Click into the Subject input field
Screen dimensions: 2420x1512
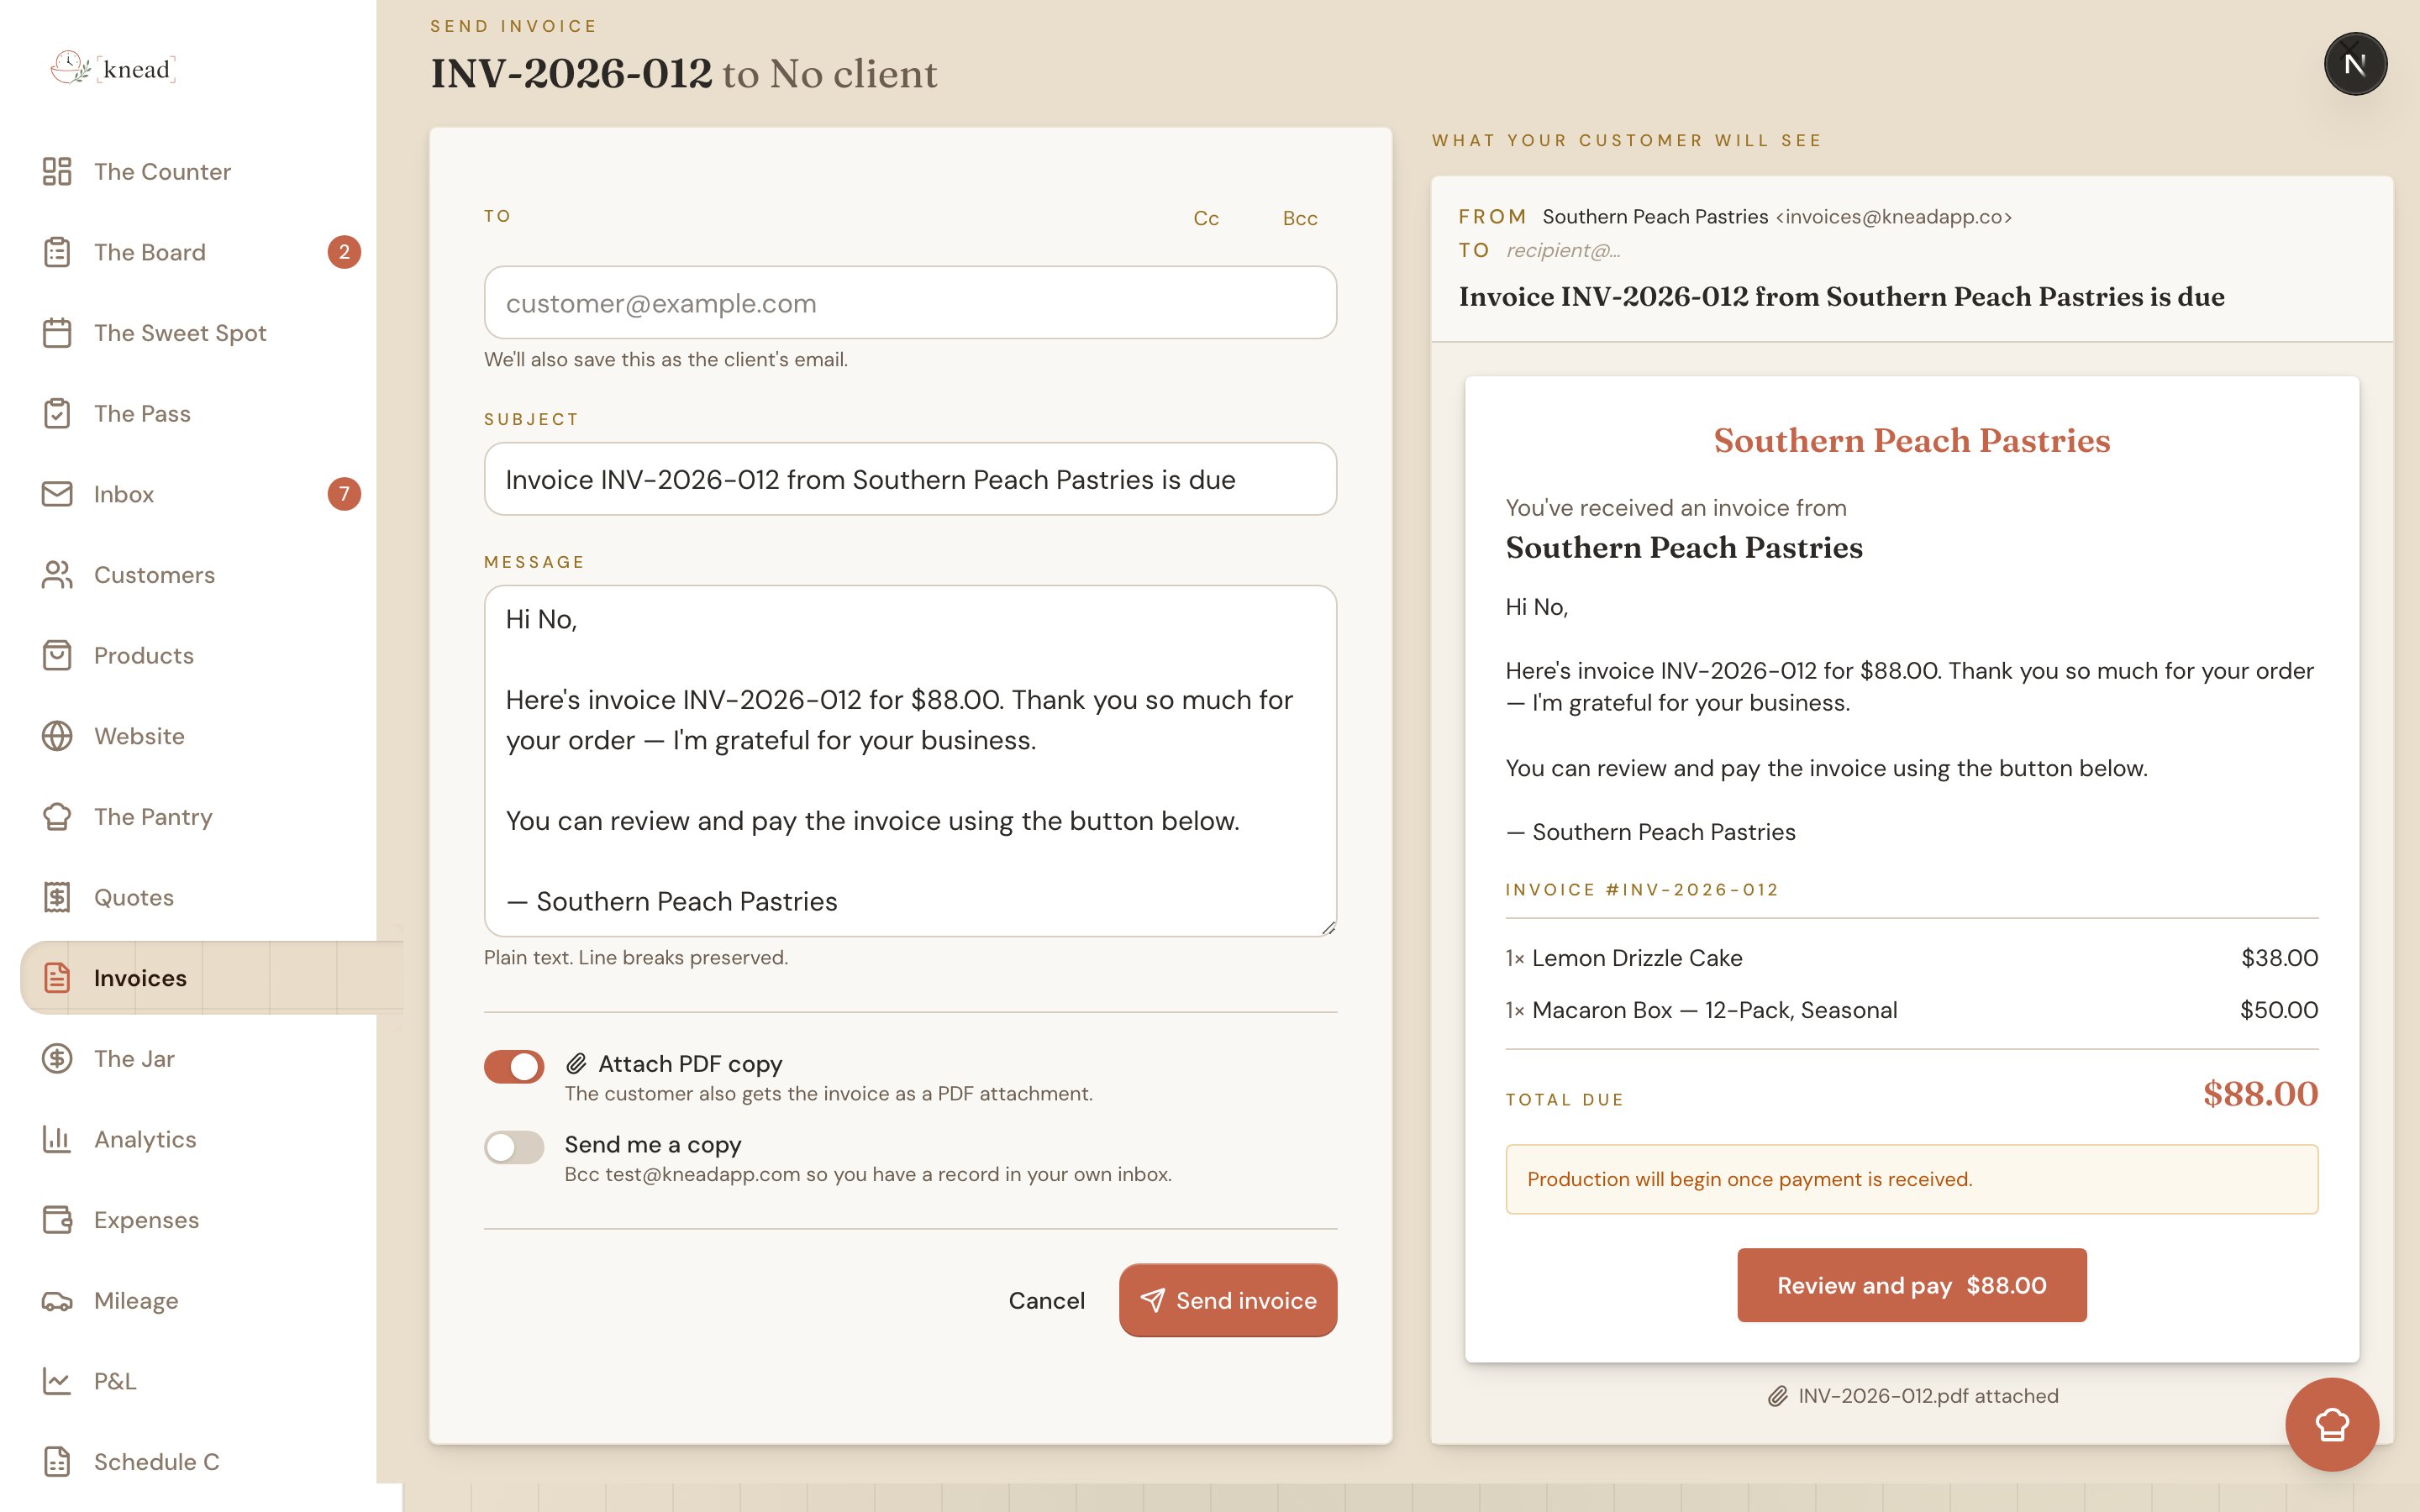[910, 479]
